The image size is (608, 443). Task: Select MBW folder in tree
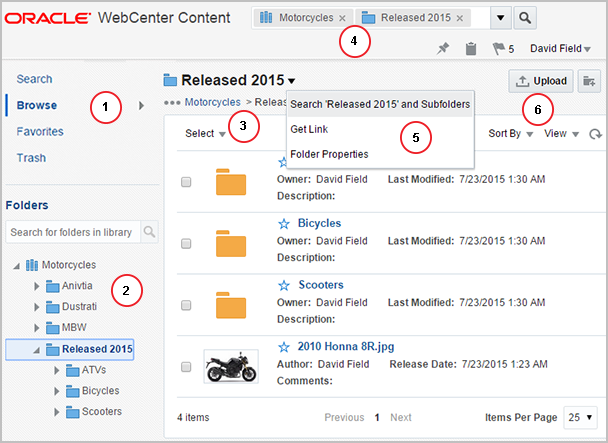(x=74, y=328)
